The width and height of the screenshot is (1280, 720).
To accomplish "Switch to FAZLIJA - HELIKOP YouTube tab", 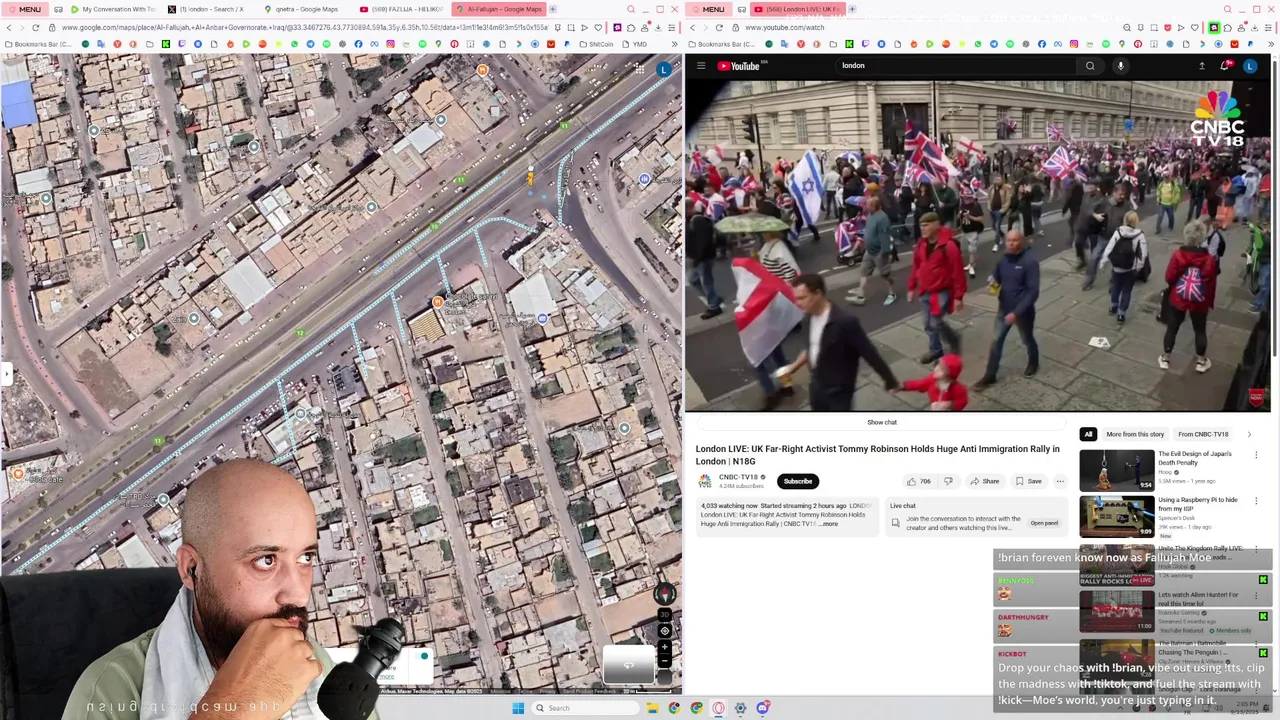I will click(x=400, y=9).
